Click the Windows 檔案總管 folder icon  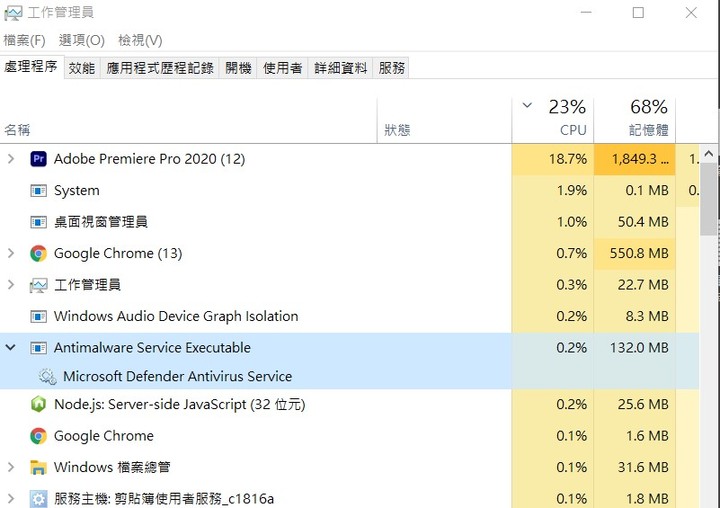[39, 467]
